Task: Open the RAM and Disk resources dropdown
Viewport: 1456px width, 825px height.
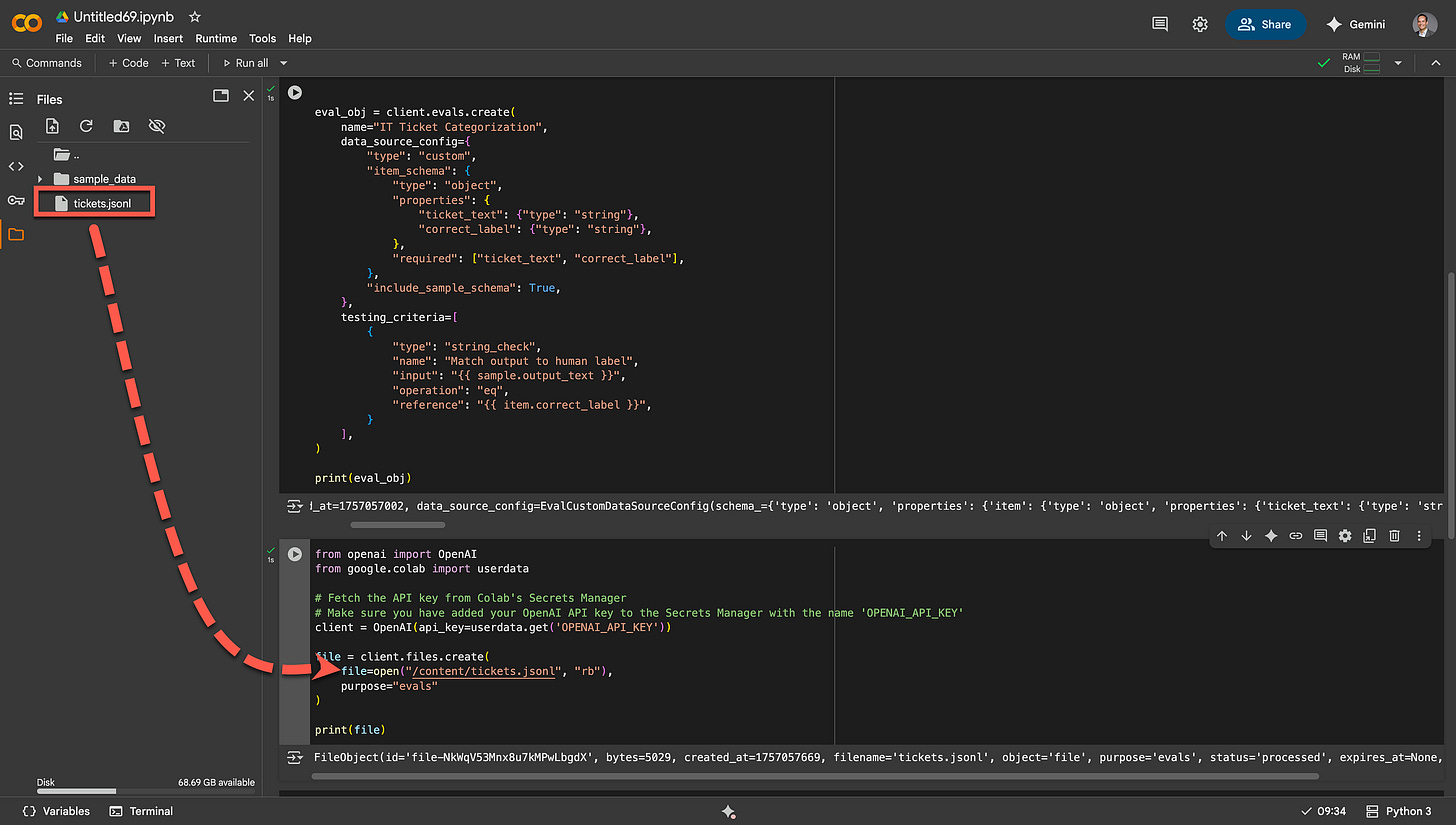Action: pos(1398,63)
